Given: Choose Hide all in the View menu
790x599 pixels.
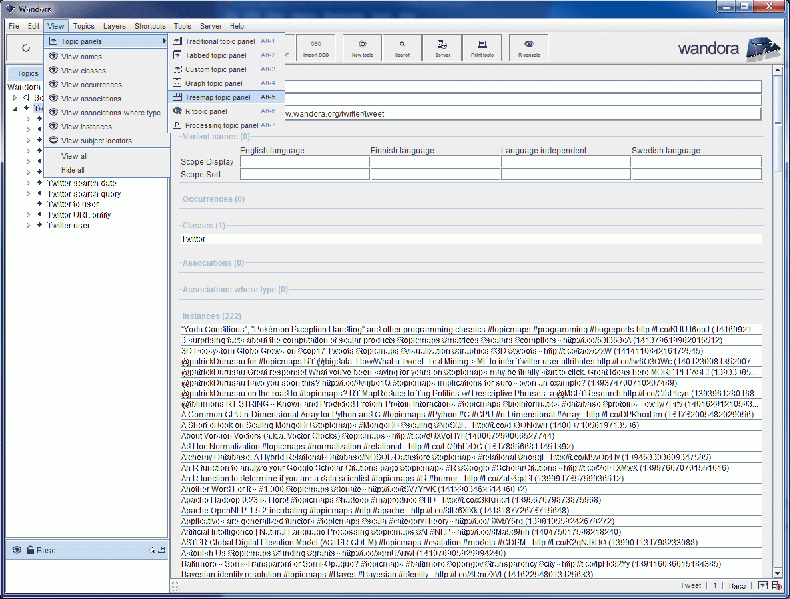Looking at the screenshot, I should (x=73, y=171).
